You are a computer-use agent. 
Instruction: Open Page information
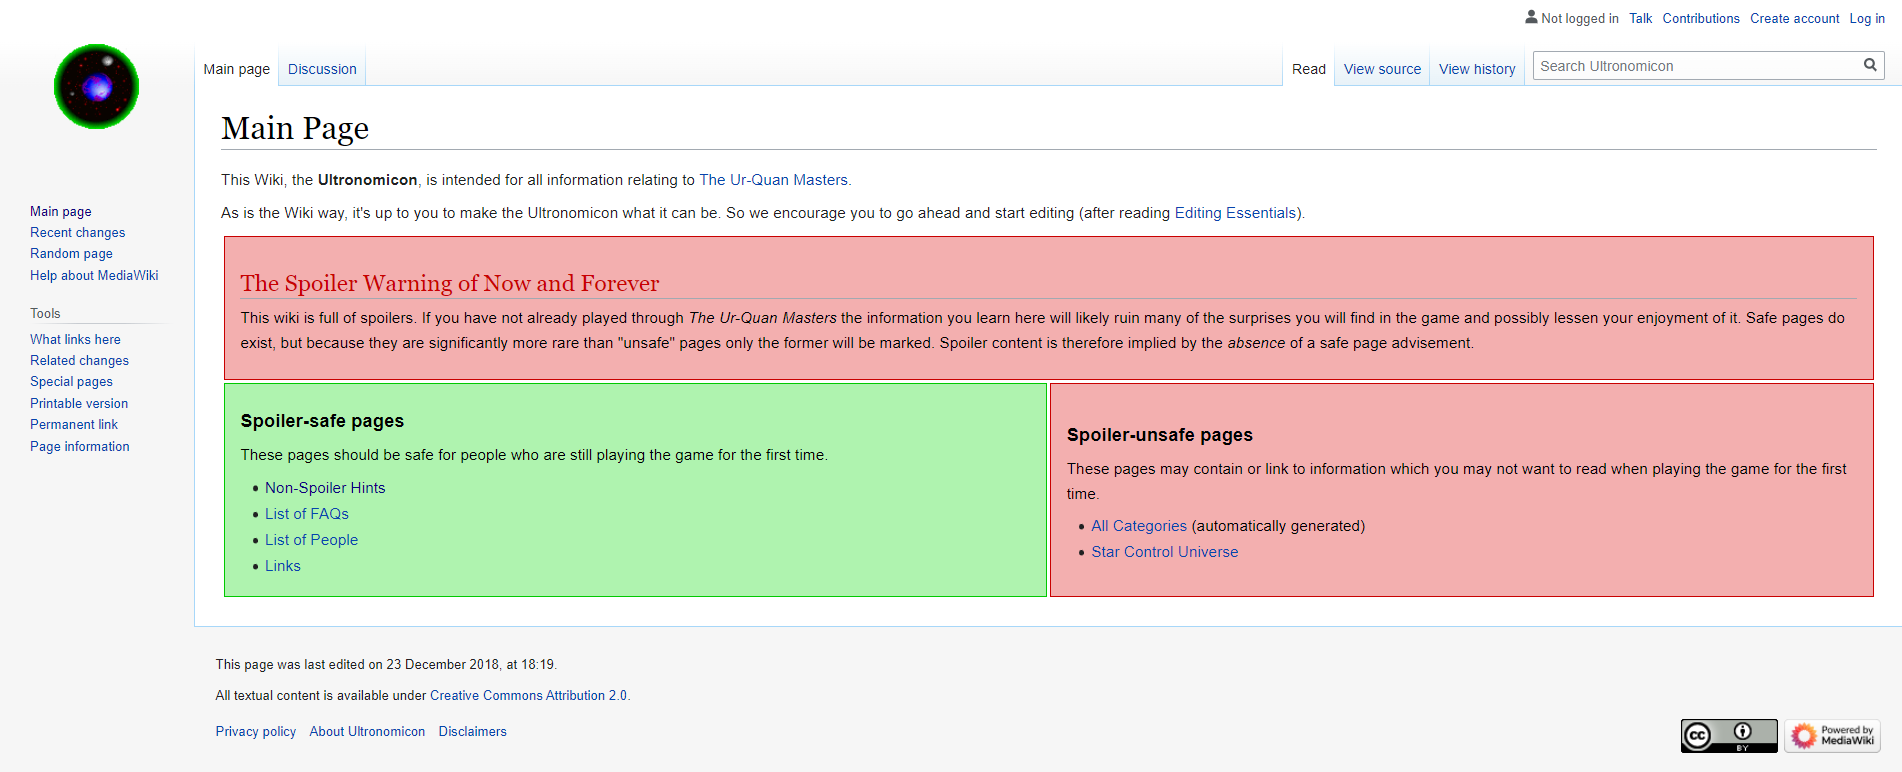click(80, 446)
